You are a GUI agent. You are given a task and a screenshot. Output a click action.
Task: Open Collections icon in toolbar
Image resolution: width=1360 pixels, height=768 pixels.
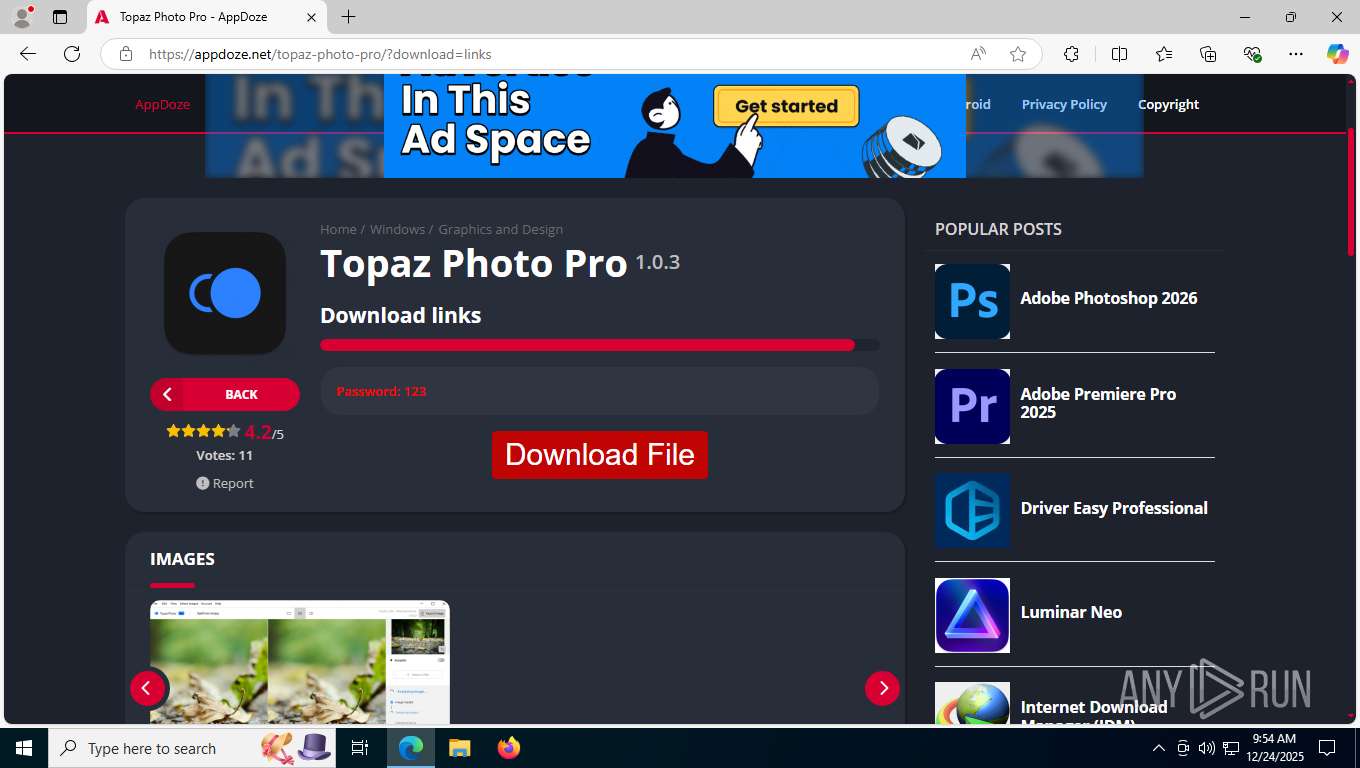pos(1208,54)
